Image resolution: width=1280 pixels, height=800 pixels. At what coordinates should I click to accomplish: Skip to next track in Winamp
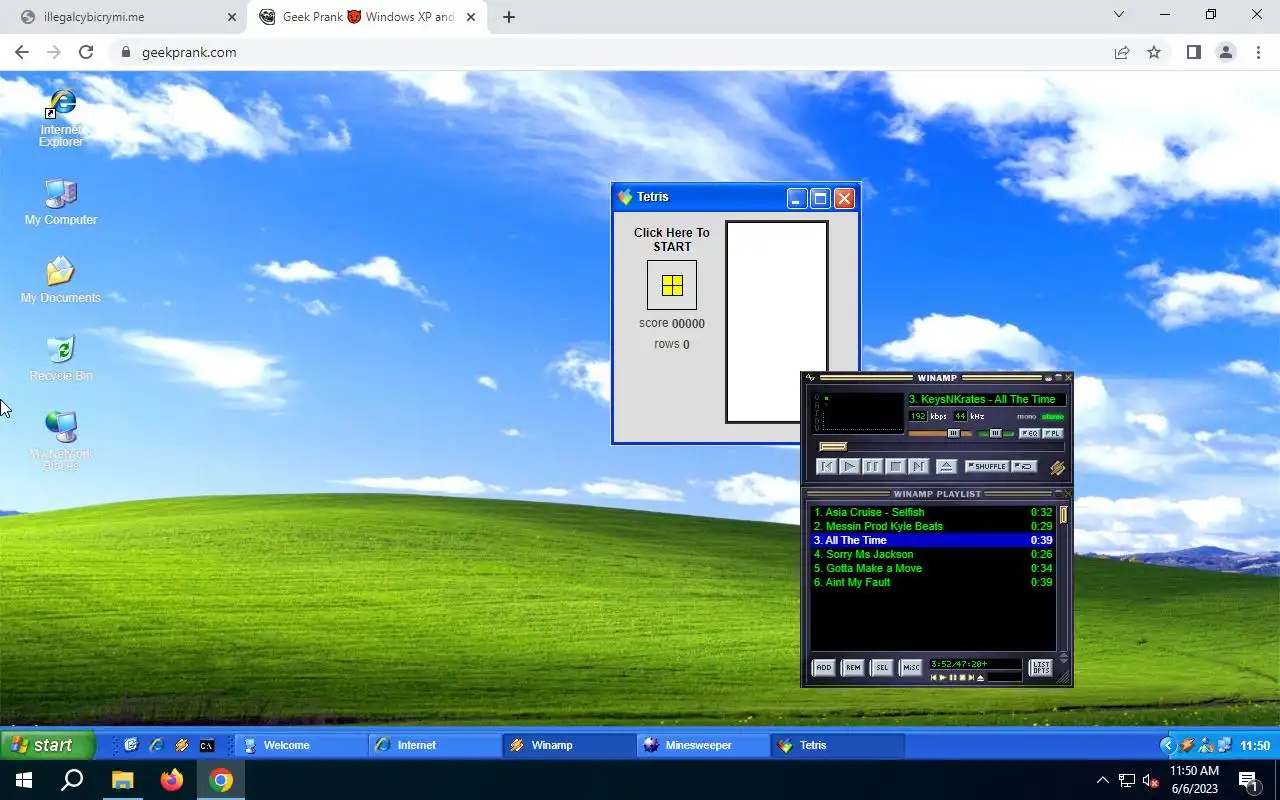tap(919, 466)
